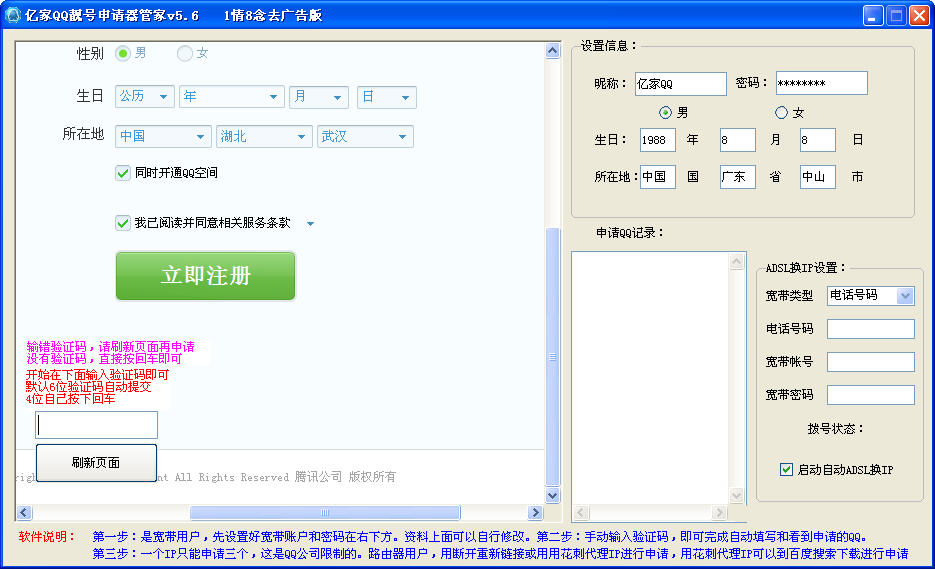Click the 刷新页面 button

(x=97, y=462)
